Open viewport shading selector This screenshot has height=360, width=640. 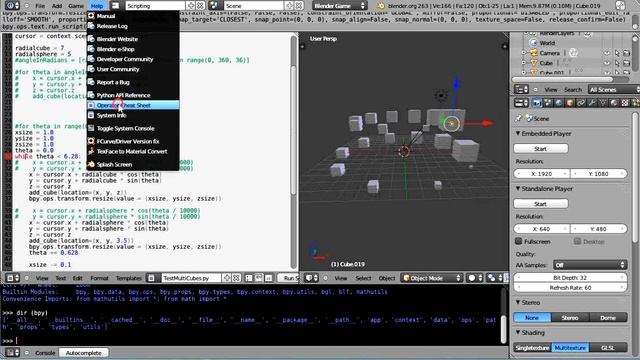[475, 278]
